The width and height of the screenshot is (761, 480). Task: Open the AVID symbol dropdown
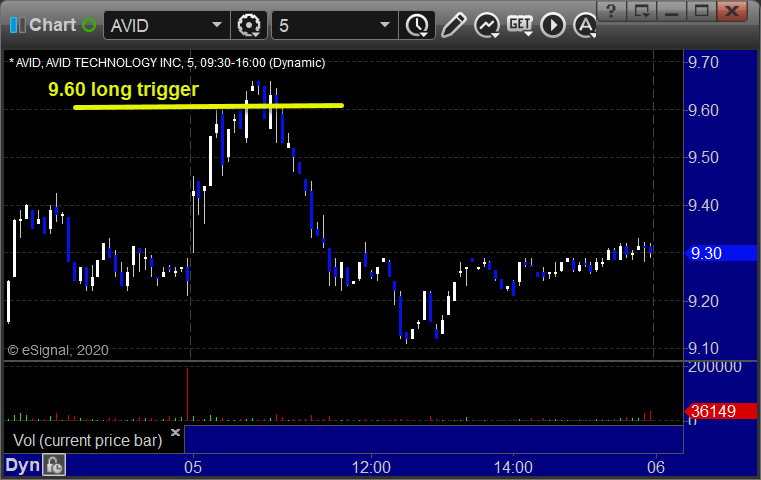point(216,25)
